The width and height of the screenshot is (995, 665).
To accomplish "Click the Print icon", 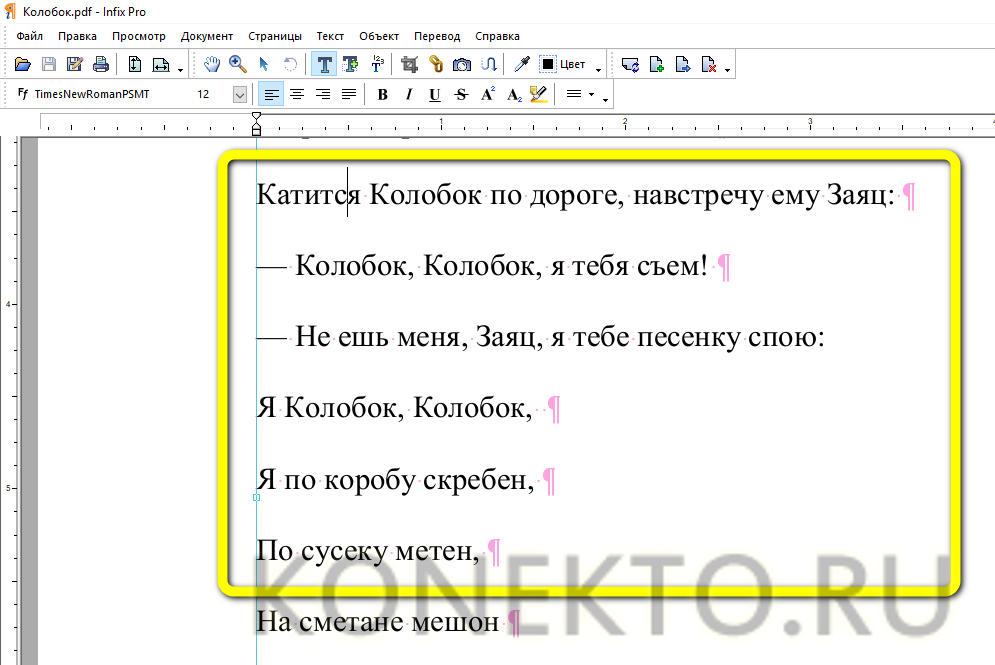I will click(x=101, y=64).
